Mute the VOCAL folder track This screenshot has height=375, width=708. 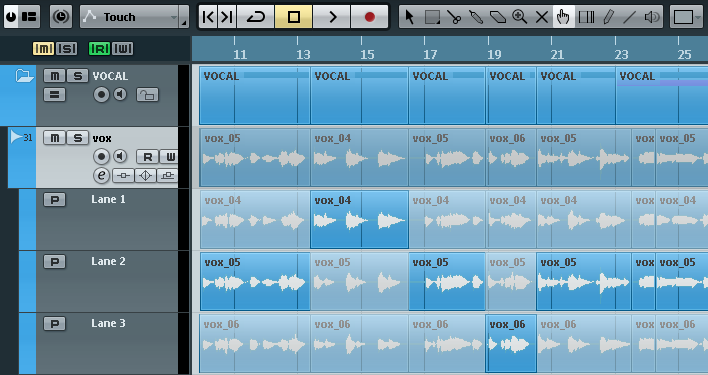[x=55, y=76]
